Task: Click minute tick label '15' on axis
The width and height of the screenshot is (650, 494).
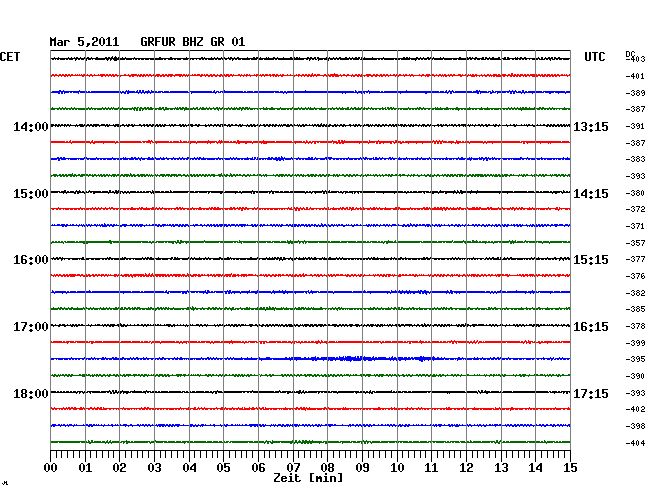Action: (570, 467)
